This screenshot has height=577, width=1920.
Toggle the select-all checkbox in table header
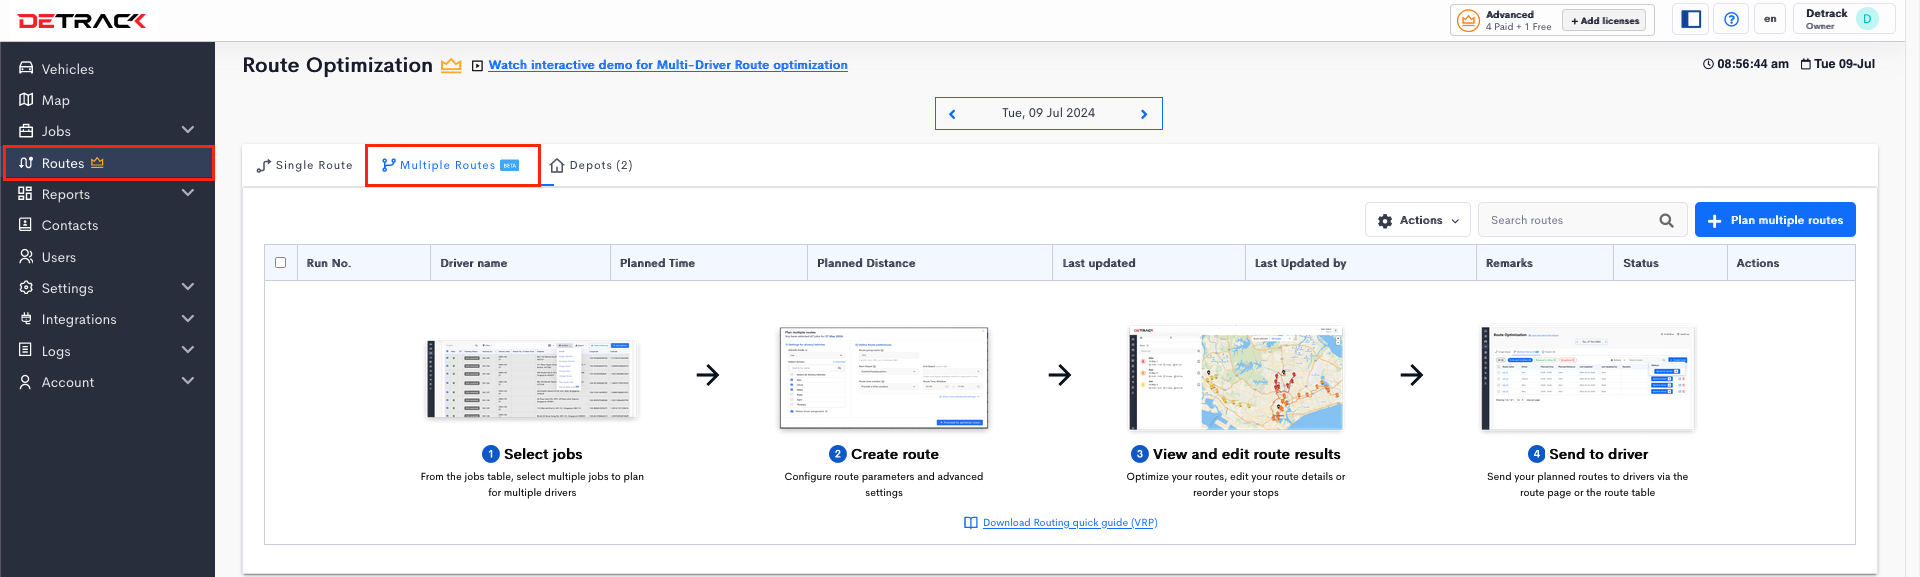[x=281, y=263]
